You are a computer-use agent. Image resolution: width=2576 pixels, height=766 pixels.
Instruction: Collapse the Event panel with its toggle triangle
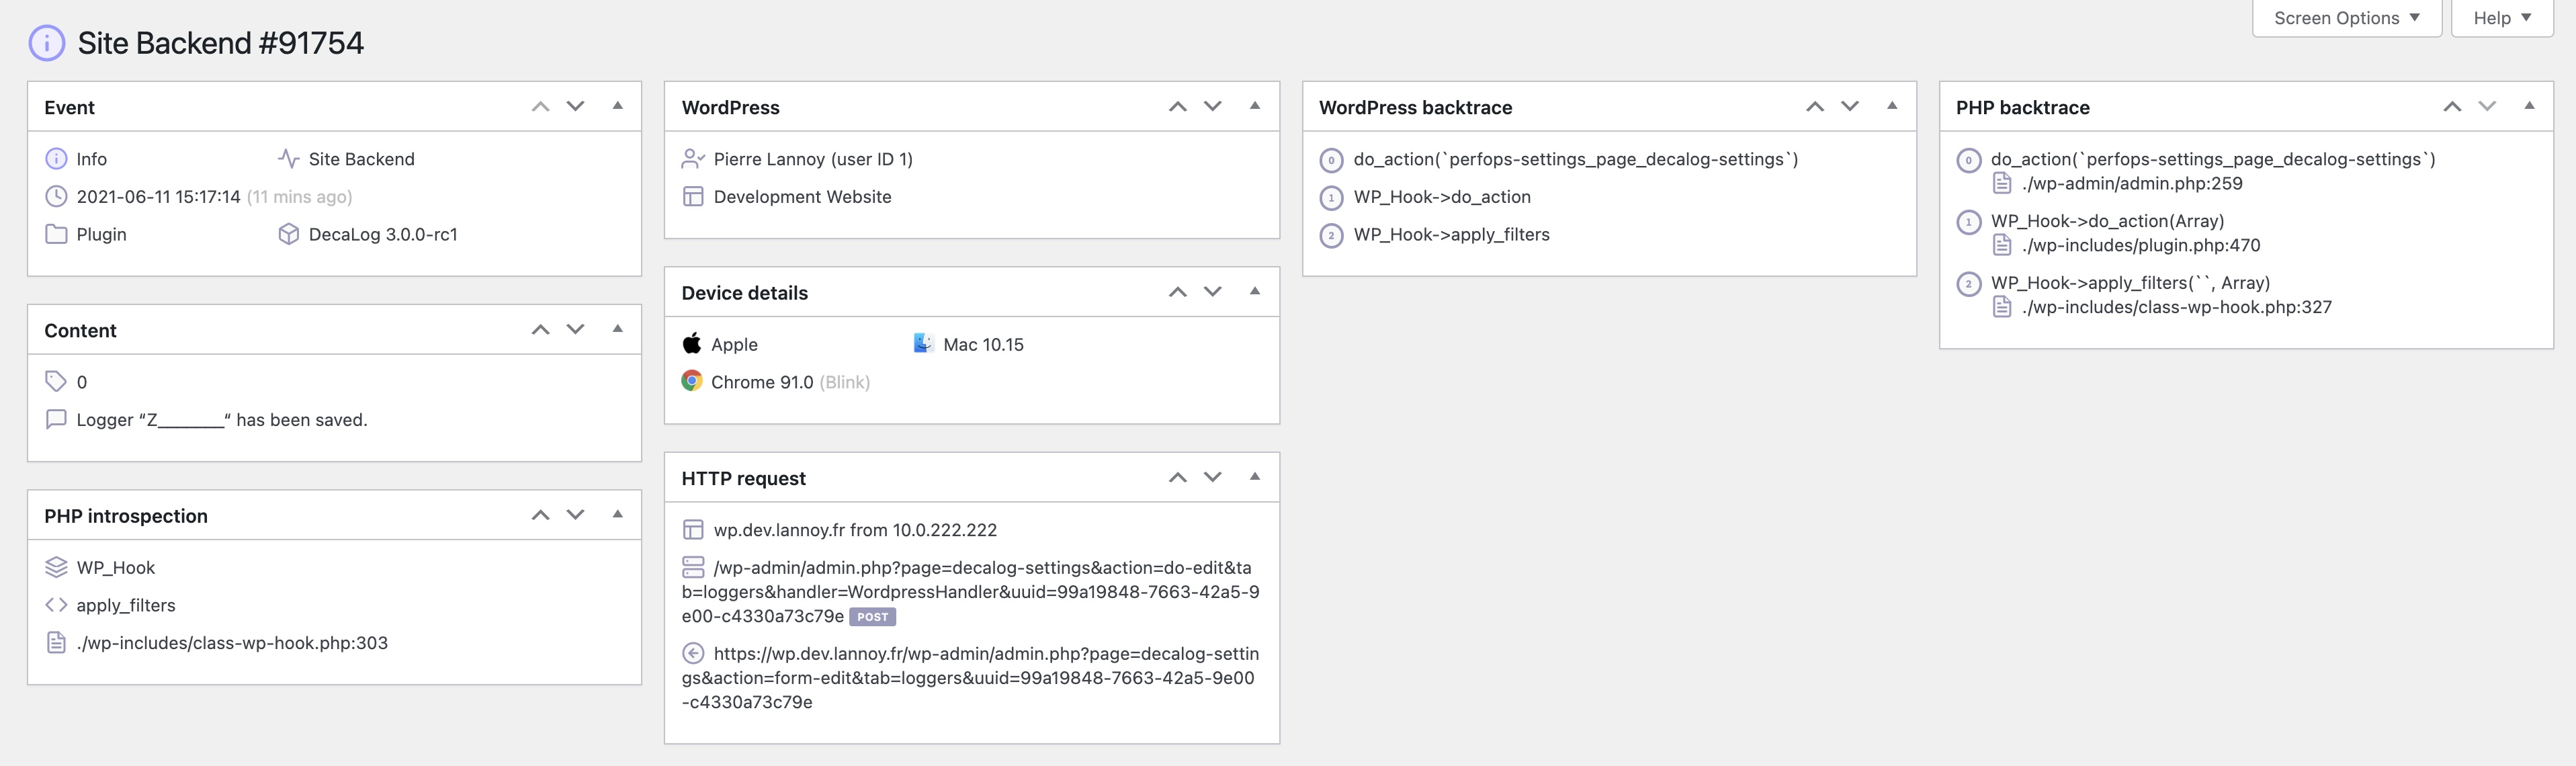(617, 106)
